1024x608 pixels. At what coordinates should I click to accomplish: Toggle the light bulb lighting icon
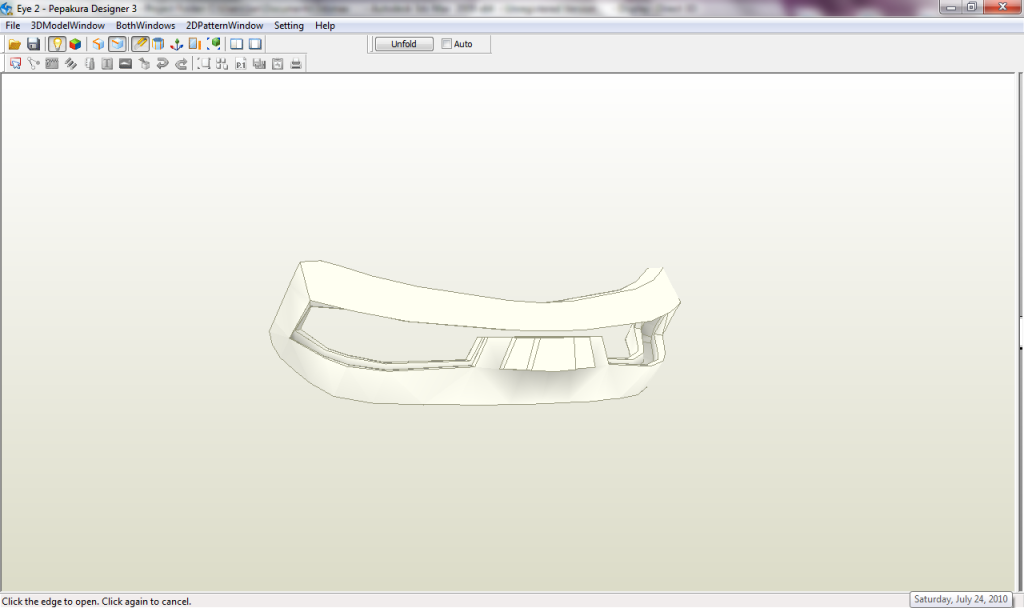point(57,44)
